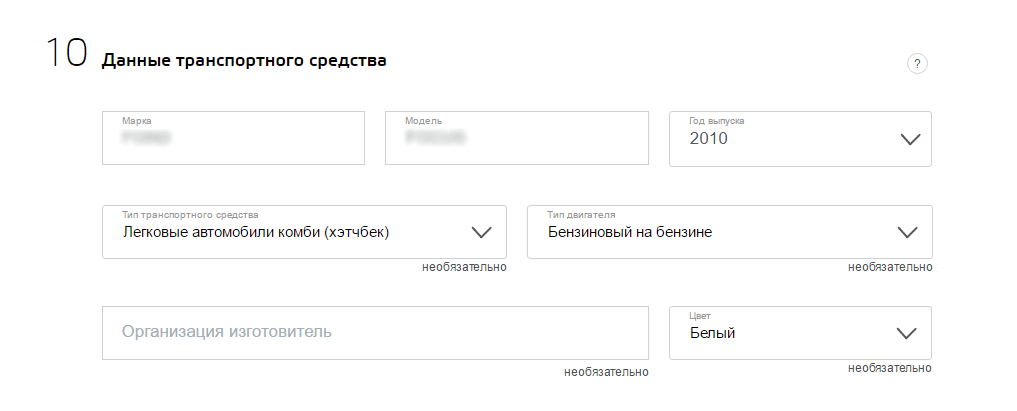
Task: Click the question mark help icon
Action: (x=917, y=64)
